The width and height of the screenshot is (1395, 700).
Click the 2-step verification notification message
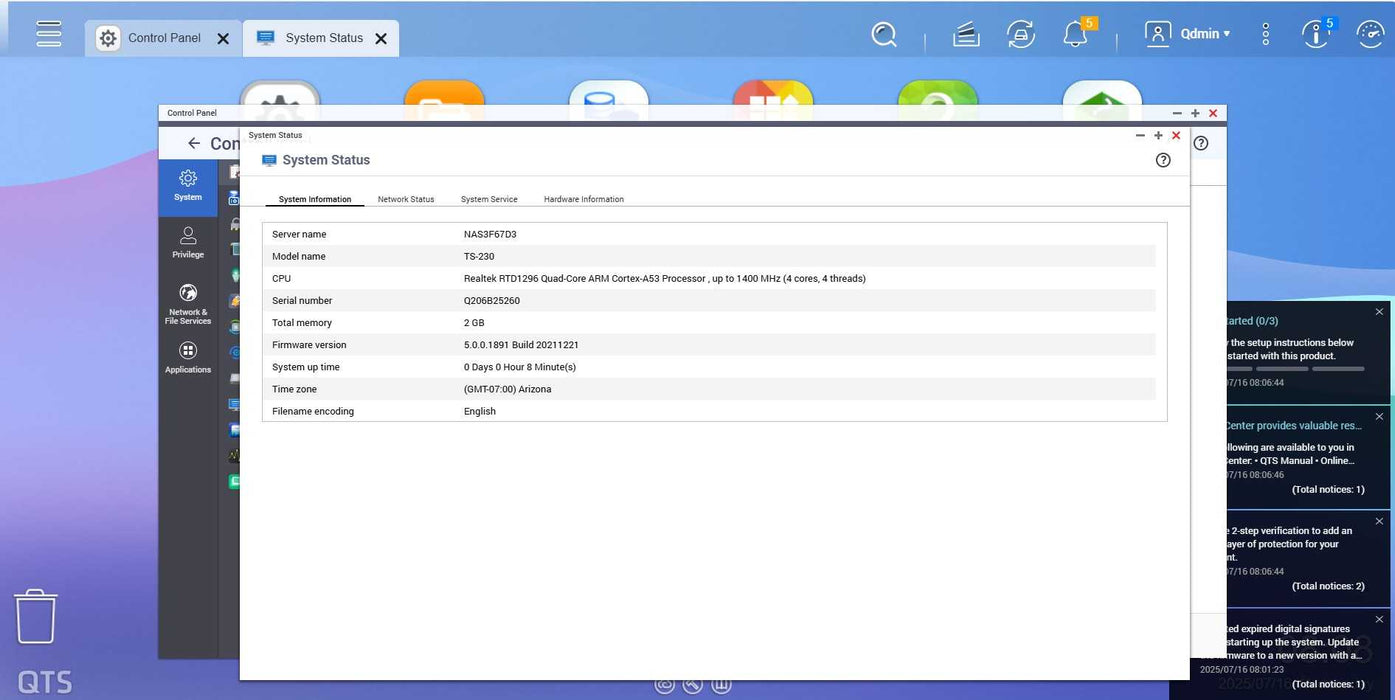(x=1290, y=544)
